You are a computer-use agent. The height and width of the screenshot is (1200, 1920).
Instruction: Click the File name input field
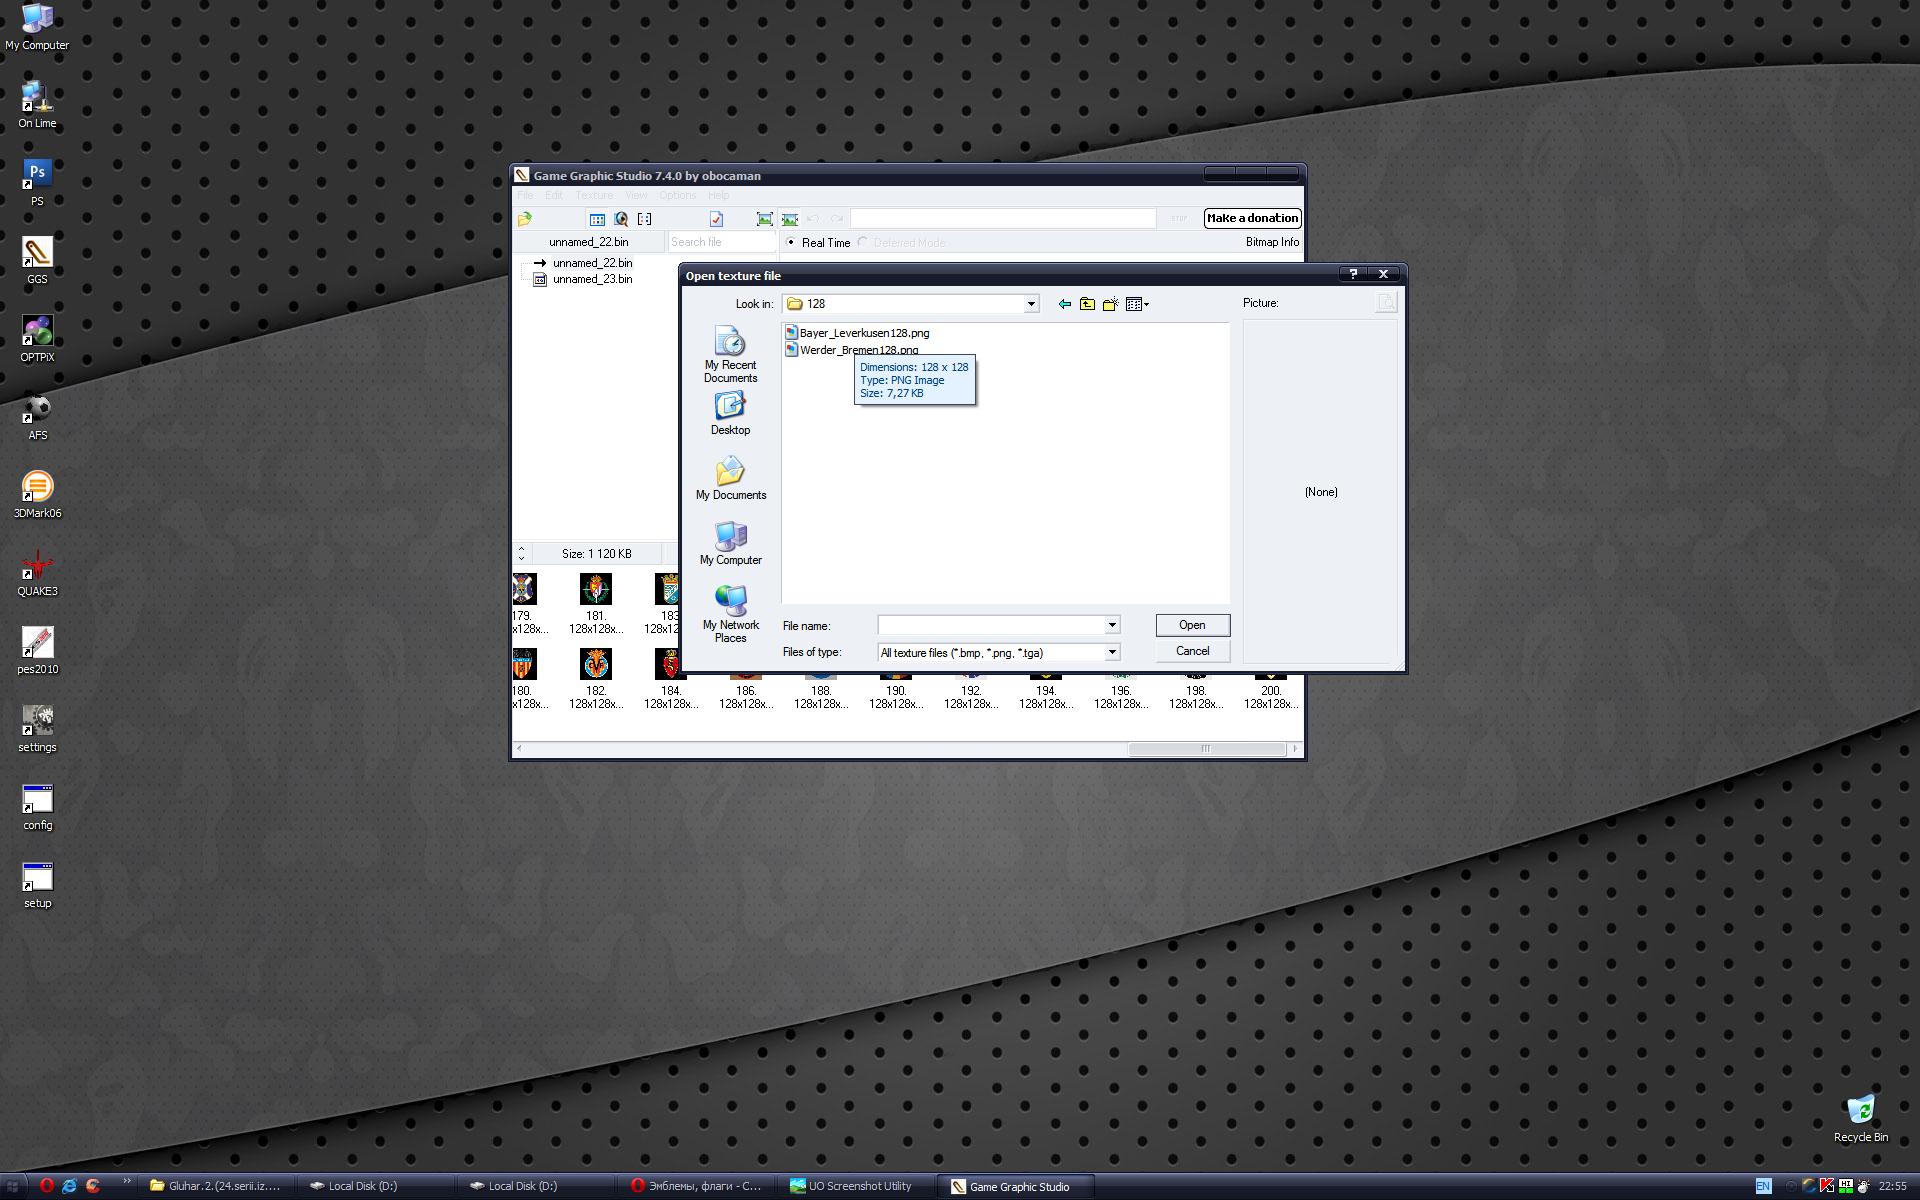(x=990, y=625)
